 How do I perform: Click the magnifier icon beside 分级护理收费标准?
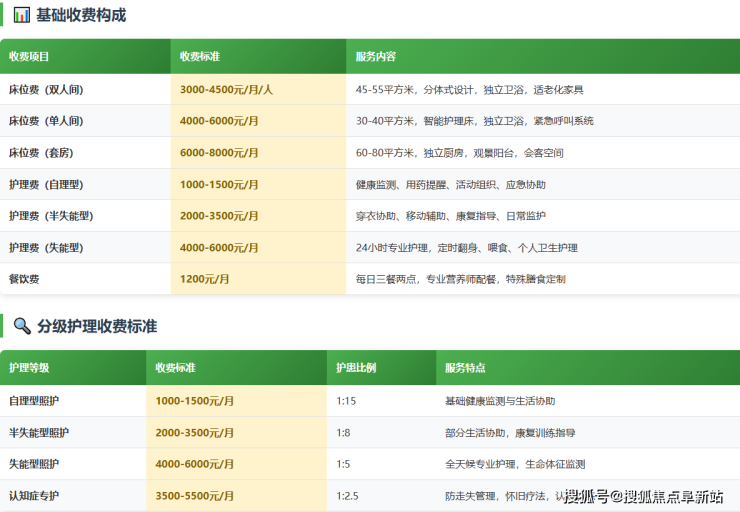pos(21,326)
